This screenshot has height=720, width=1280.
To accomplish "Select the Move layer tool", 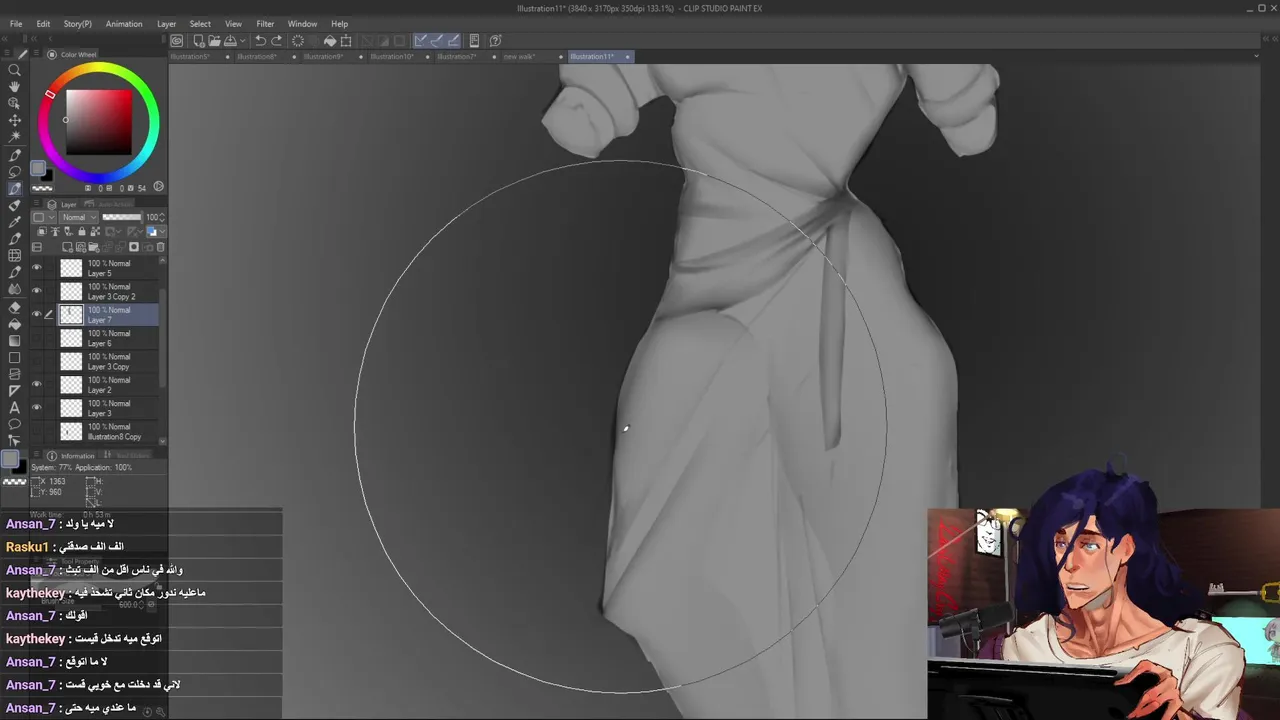I will (x=14, y=120).
